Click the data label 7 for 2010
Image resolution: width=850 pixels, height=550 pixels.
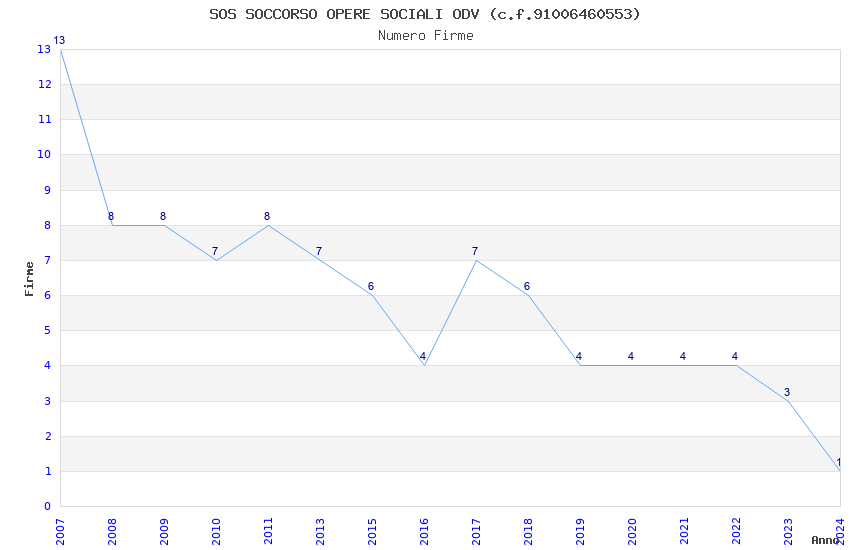(x=215, y=251)
